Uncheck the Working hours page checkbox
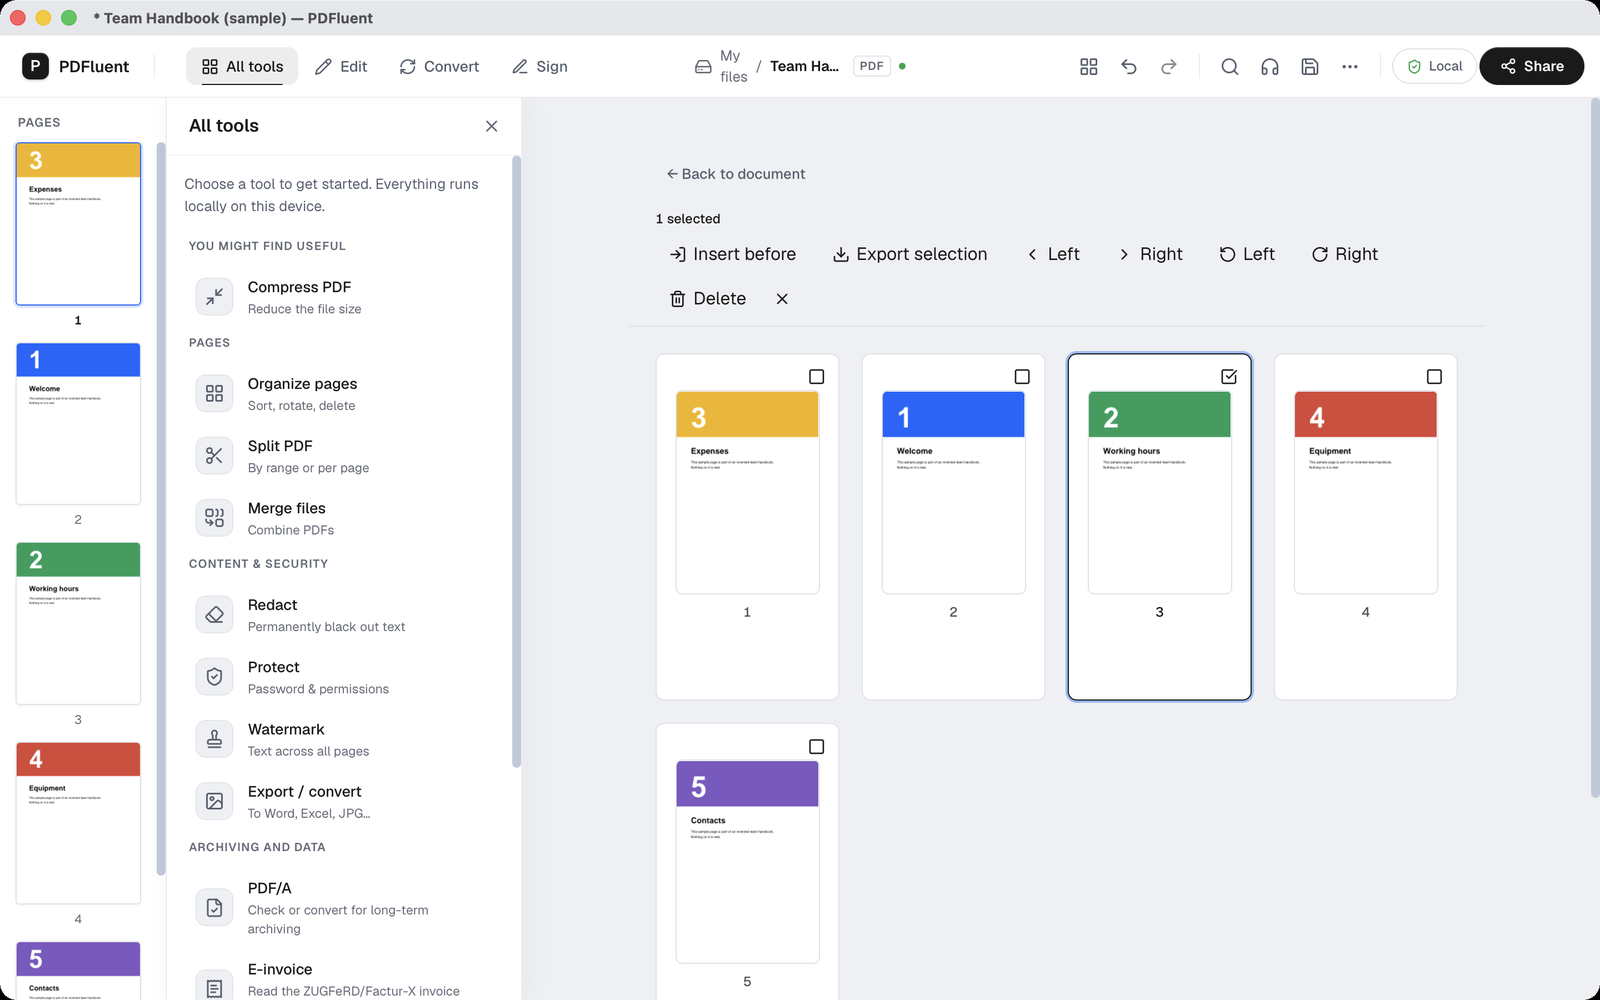 point(1229,377)
